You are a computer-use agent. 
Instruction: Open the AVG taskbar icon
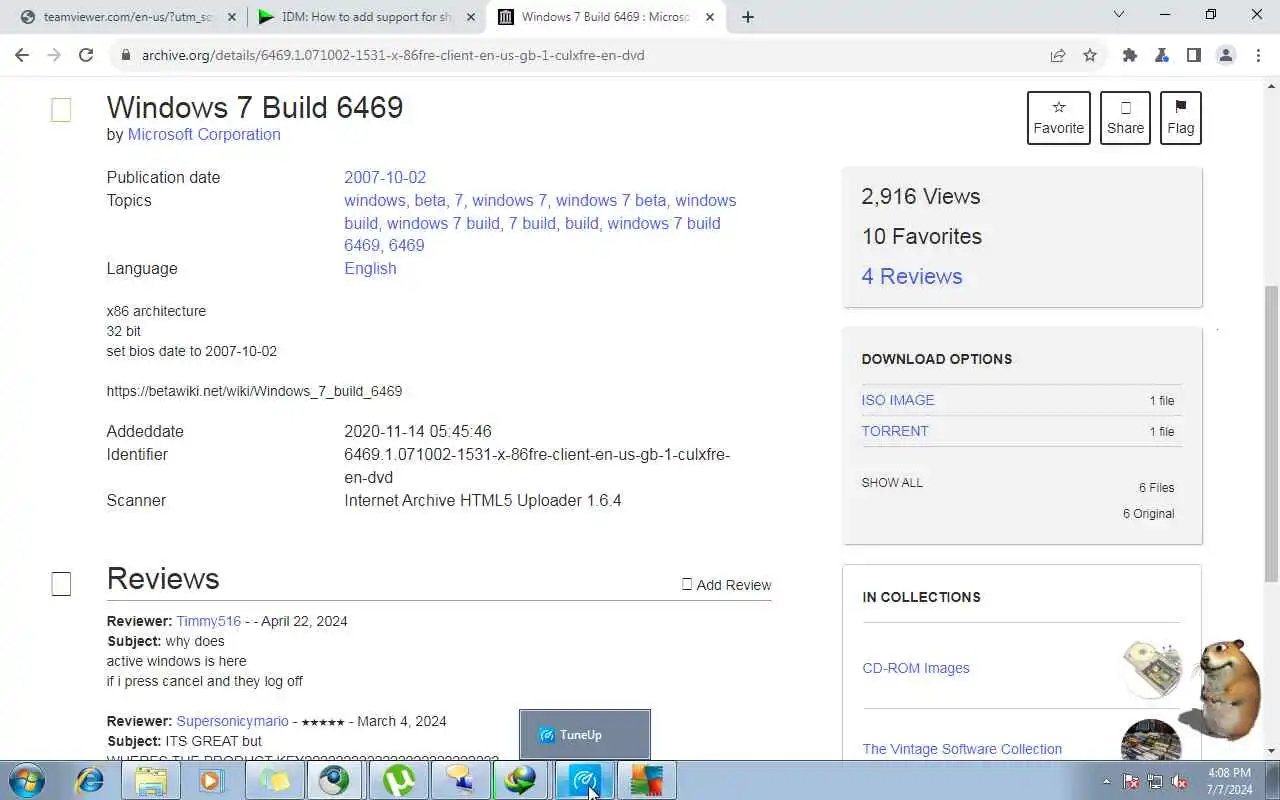tap(646, 781)
